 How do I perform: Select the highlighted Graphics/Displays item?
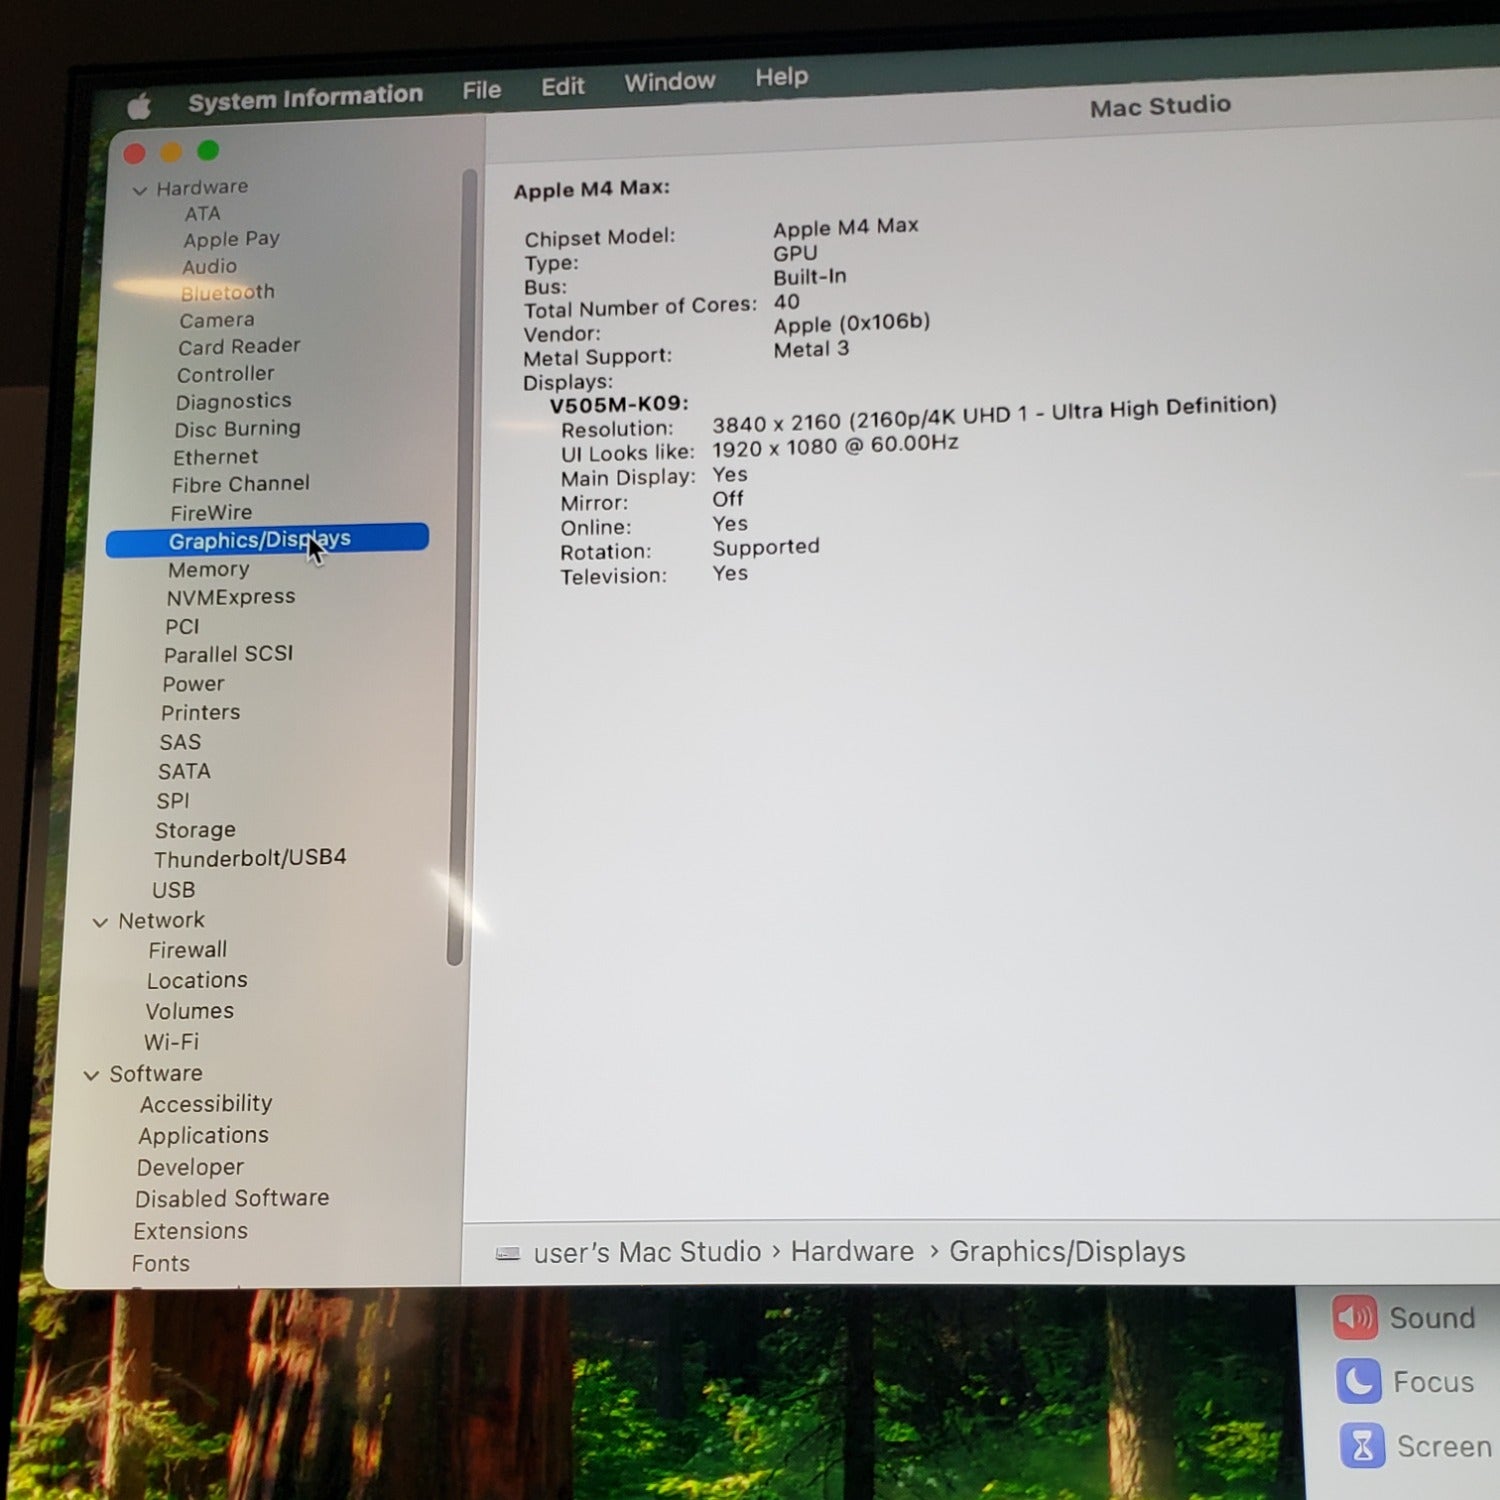click(267, 540)
